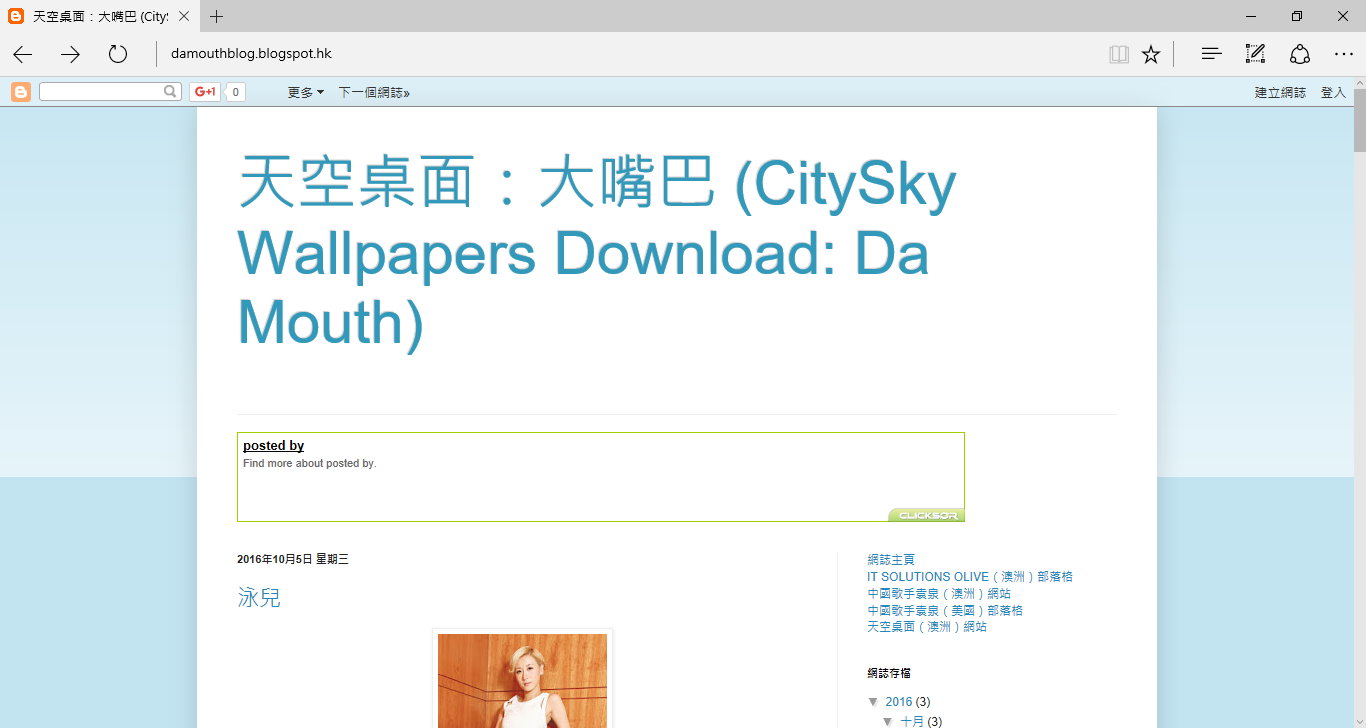Go to 下一個網誌» next blog
This screenshot has width=1366, height=728.
374,92
